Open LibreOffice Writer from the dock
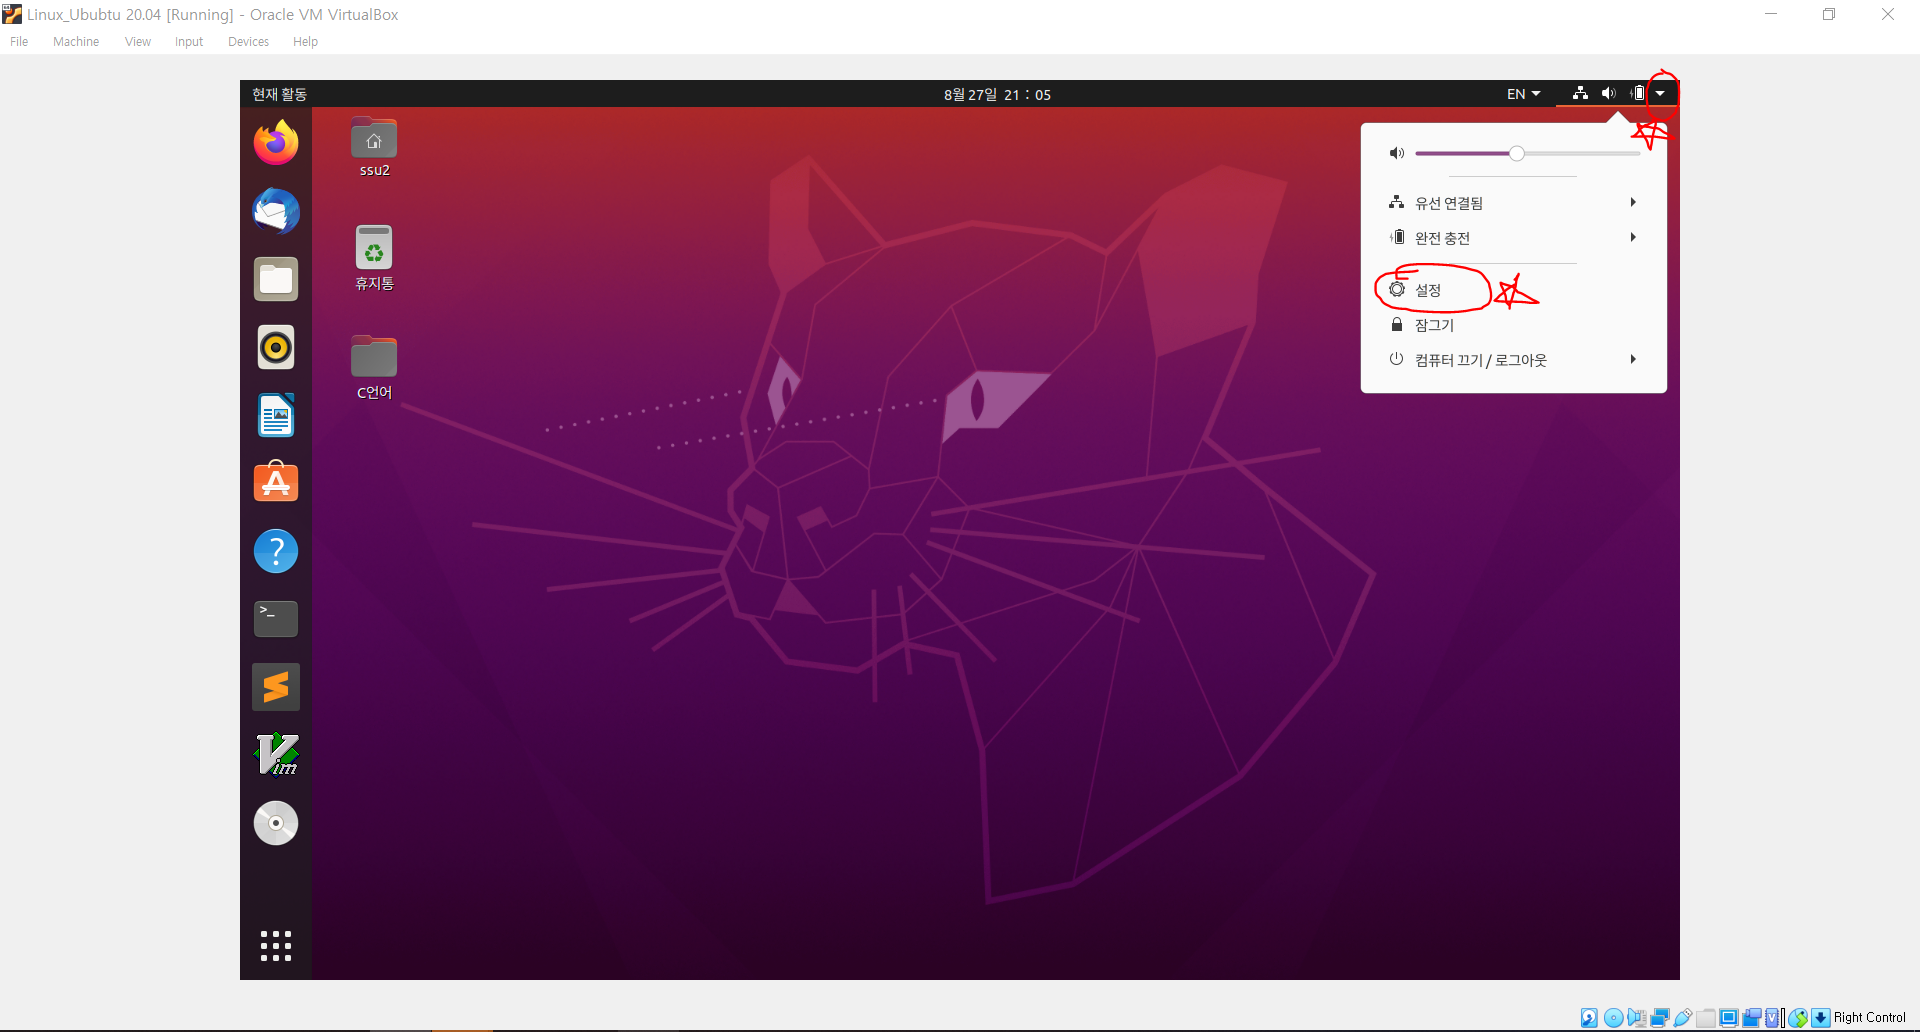This screenshot has height=1032, width=1920. (x=276, y=415)
